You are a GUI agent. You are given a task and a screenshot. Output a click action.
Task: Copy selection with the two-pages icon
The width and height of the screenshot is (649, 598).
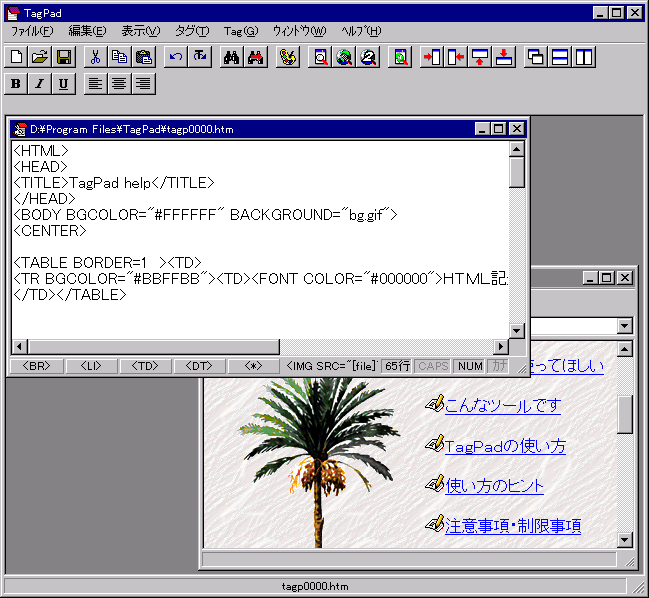click(119, 57)
